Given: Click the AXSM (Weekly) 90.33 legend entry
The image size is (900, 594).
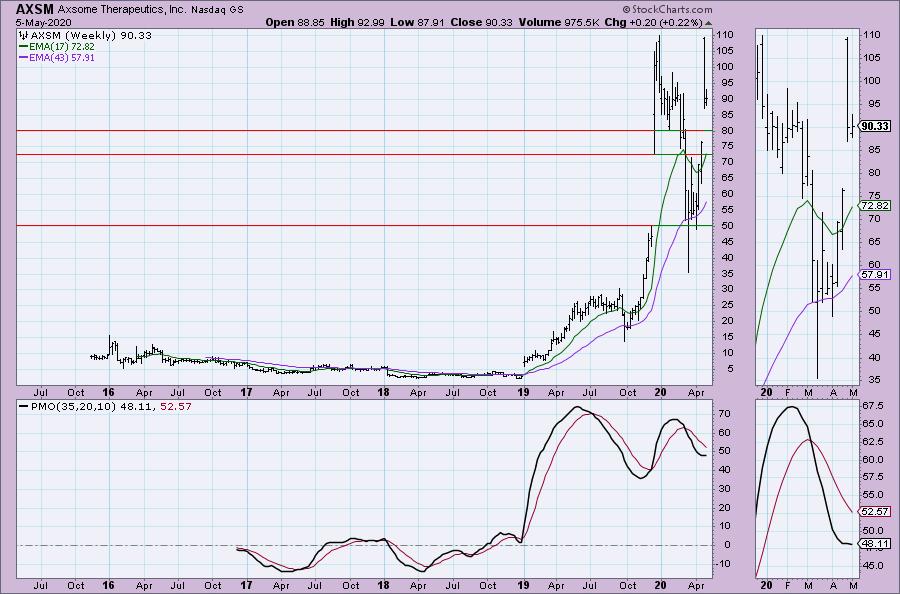Looking at the screenshot, I should click(91, 36).
